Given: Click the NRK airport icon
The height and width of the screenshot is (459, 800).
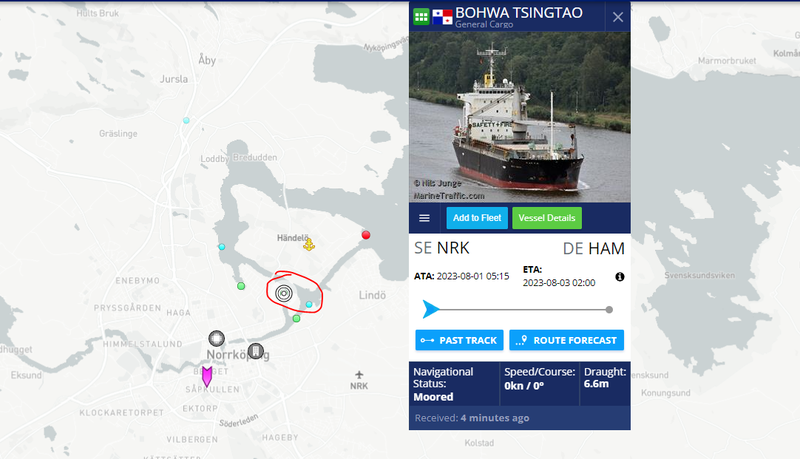Looking at the screenshot, I should click(359, 375).
